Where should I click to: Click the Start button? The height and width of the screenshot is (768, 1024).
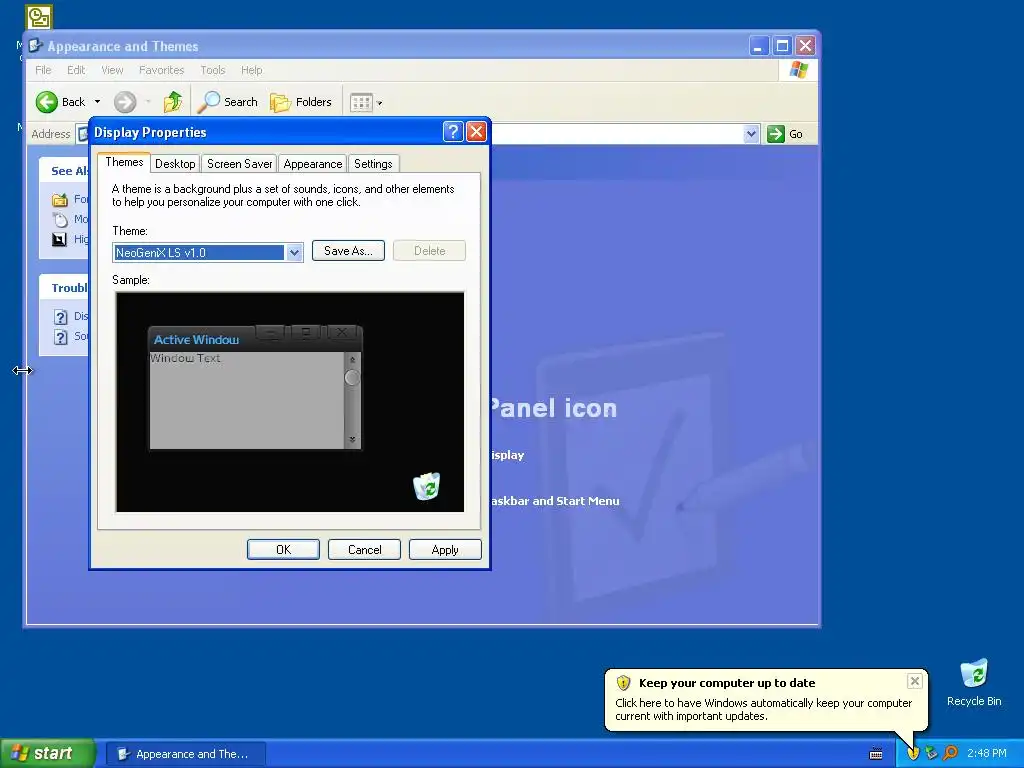click(x=48, y=753)
